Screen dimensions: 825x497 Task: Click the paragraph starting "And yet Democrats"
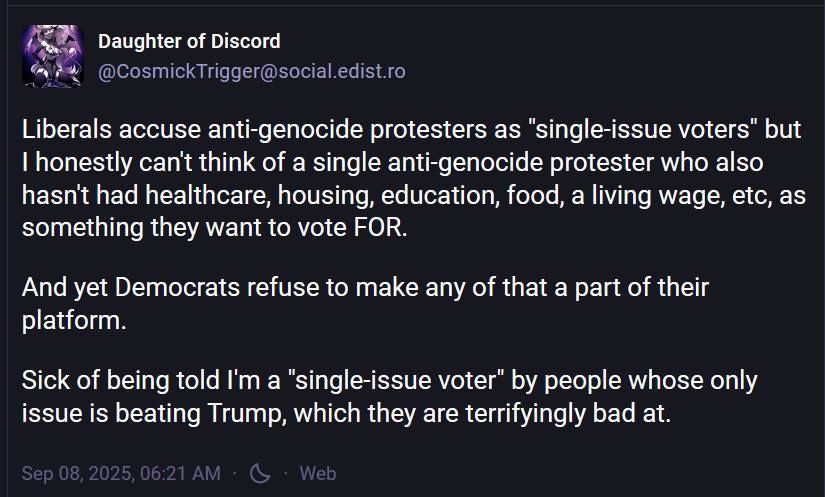[365, 303]
